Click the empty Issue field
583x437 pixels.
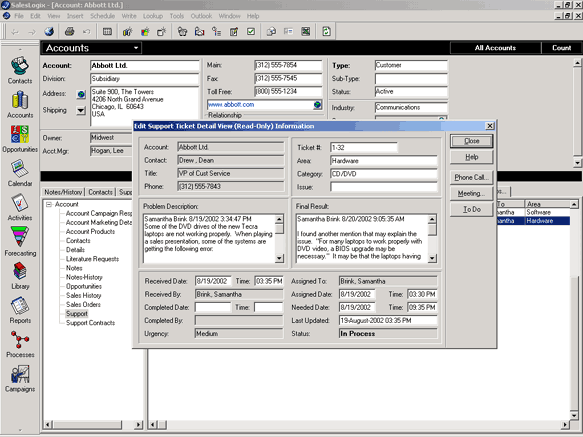(383, 187)
